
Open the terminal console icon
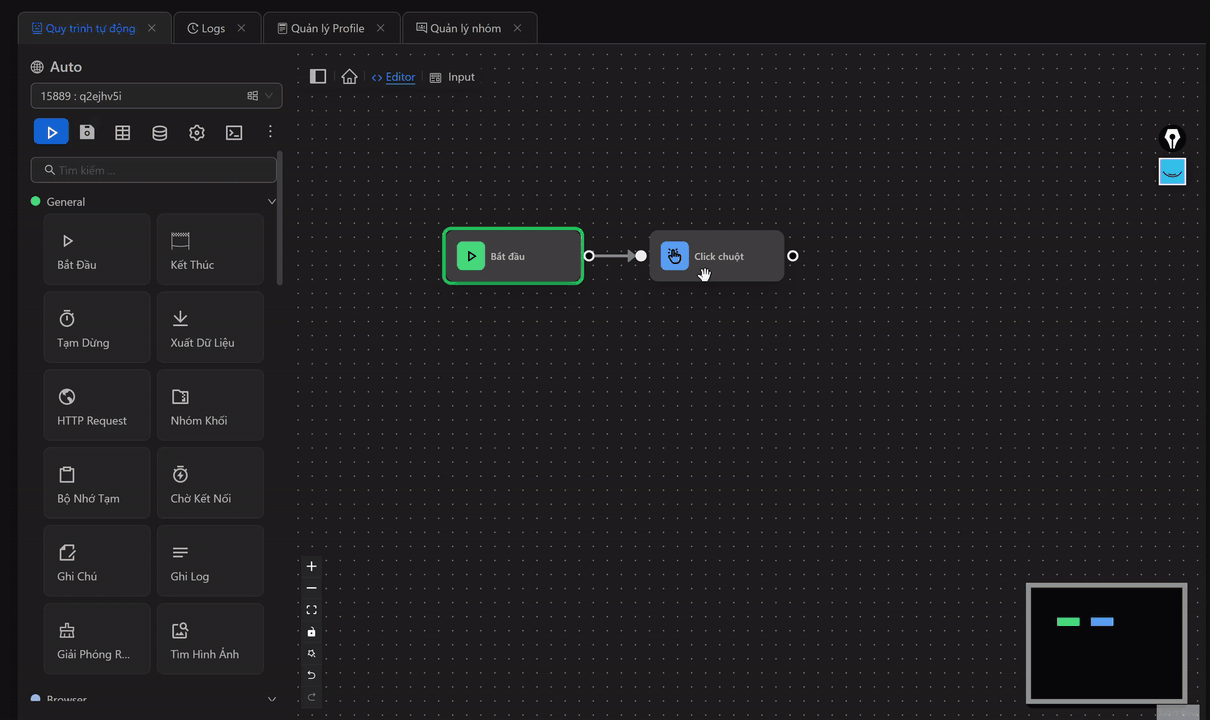point(234,132)
